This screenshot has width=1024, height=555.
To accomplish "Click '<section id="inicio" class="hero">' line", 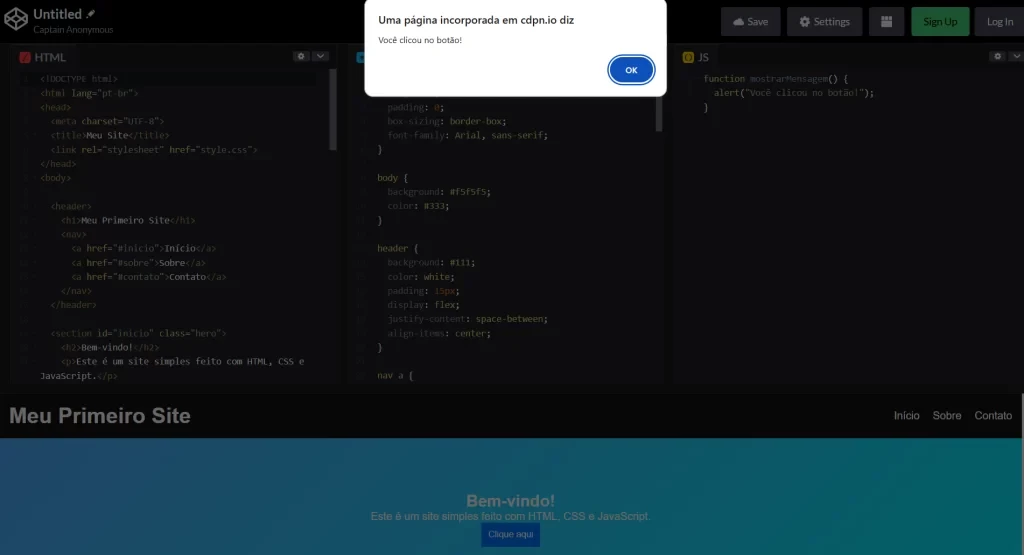I will pos(138,333).
